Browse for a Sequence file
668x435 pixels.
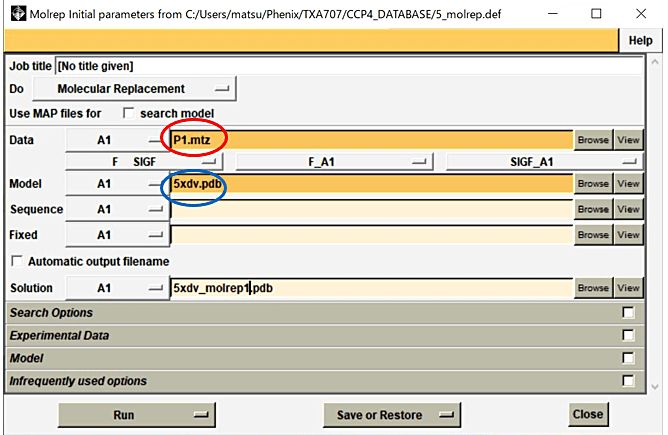click(593, 209)
